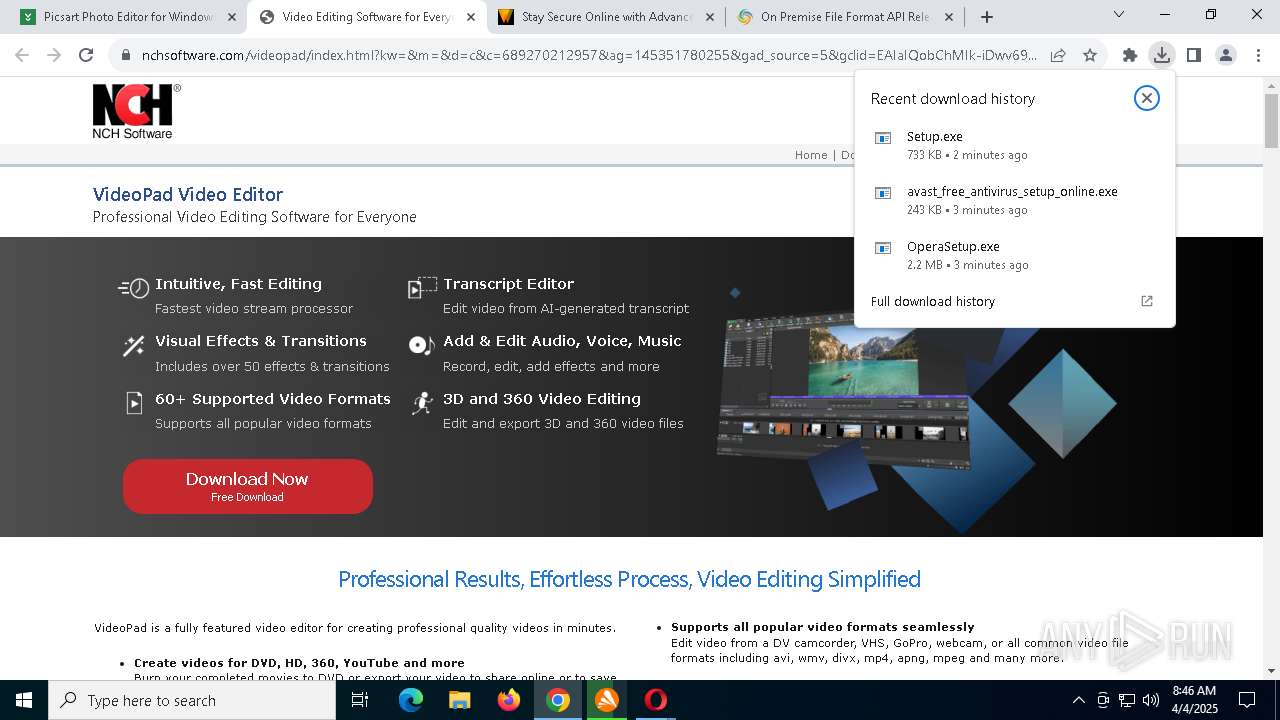Click the NCH Software logo

point(136,111)
